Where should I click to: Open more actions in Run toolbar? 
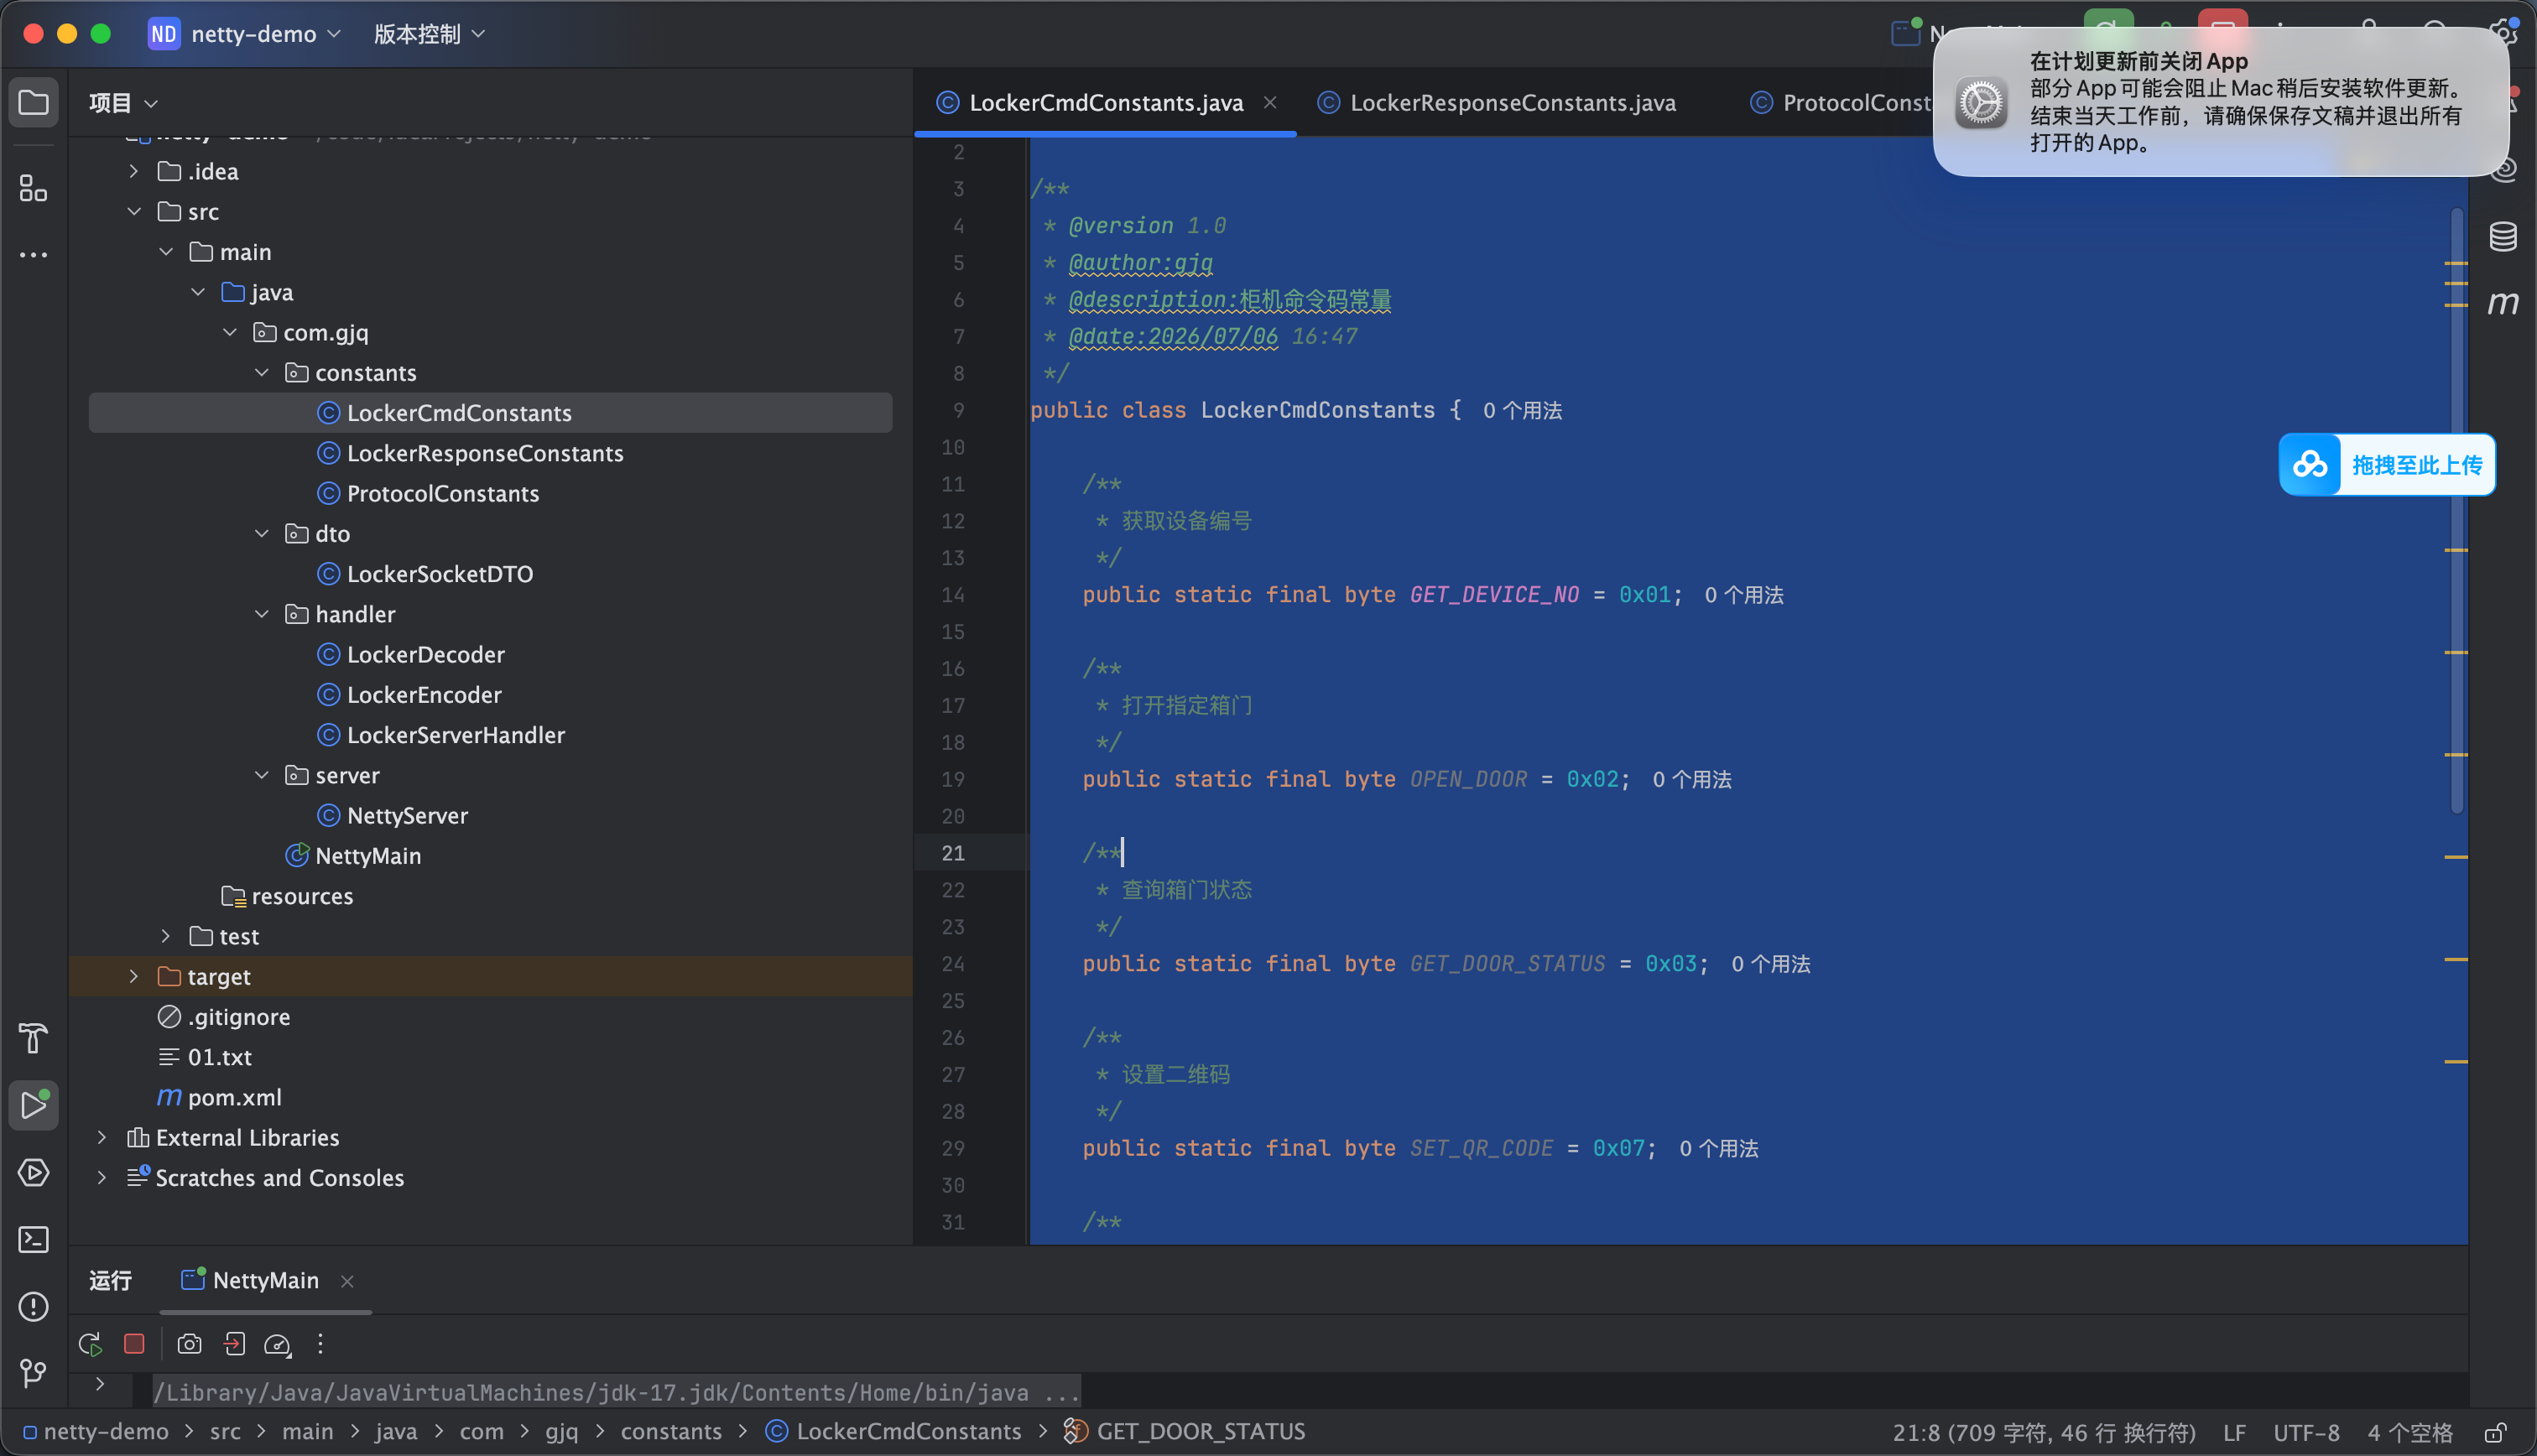(x=320, y=1344)
